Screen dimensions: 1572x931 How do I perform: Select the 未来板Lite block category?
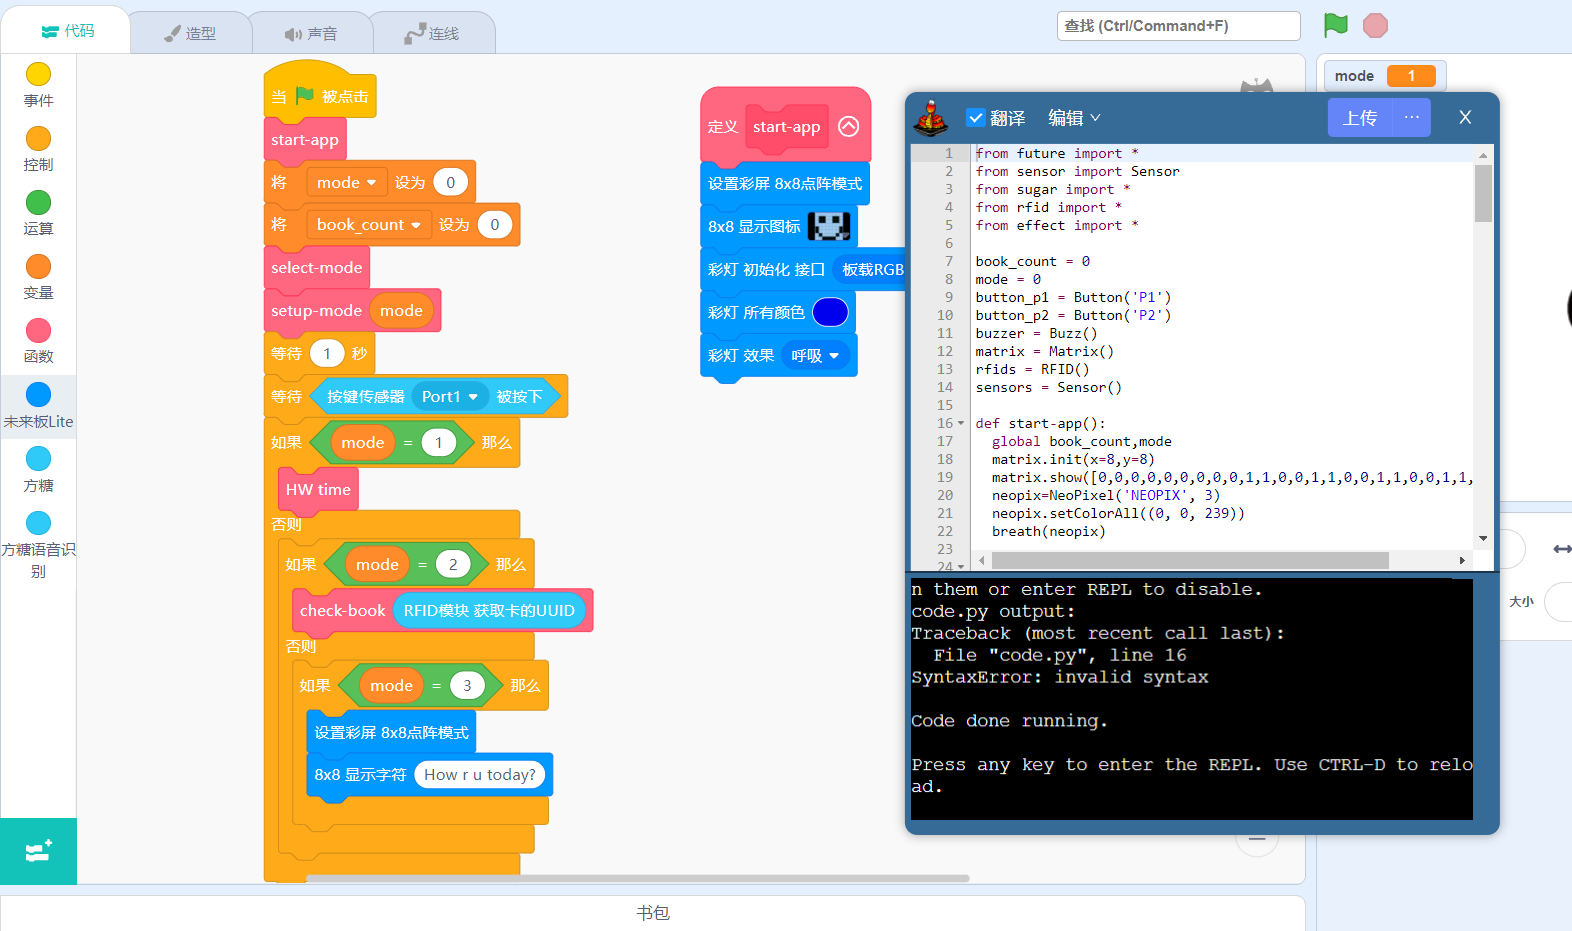38,406
